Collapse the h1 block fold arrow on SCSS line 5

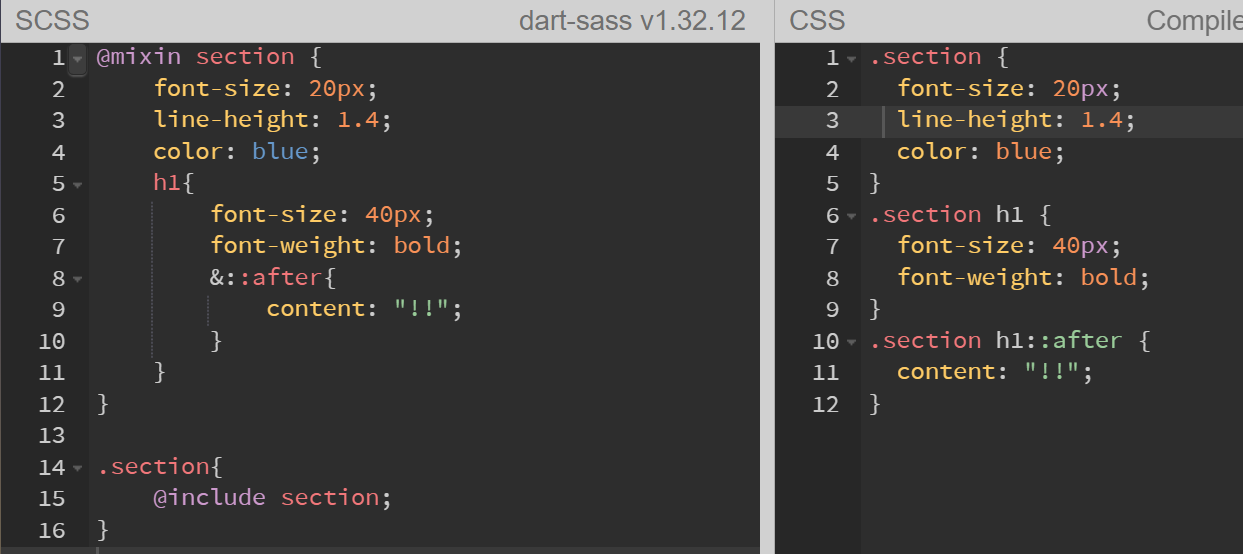[x=78, y=184]
